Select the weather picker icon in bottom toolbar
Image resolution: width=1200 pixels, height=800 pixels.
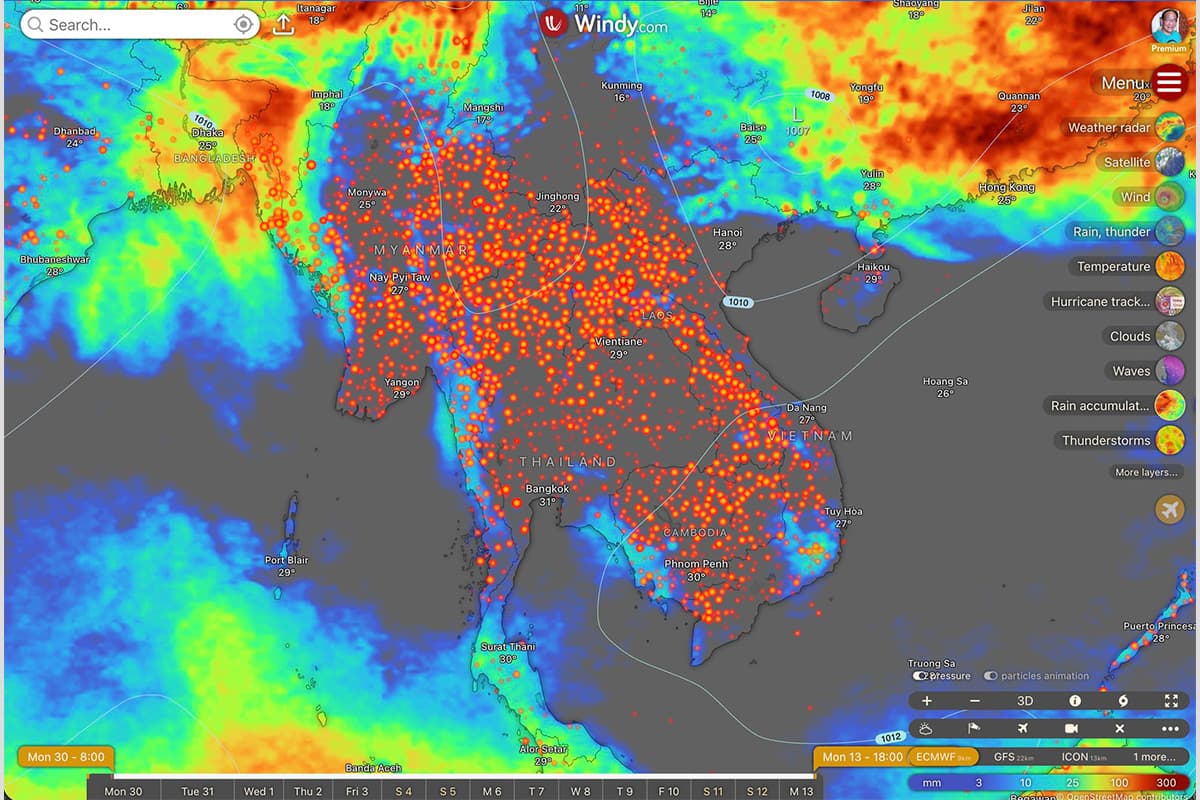pos(926,728)
